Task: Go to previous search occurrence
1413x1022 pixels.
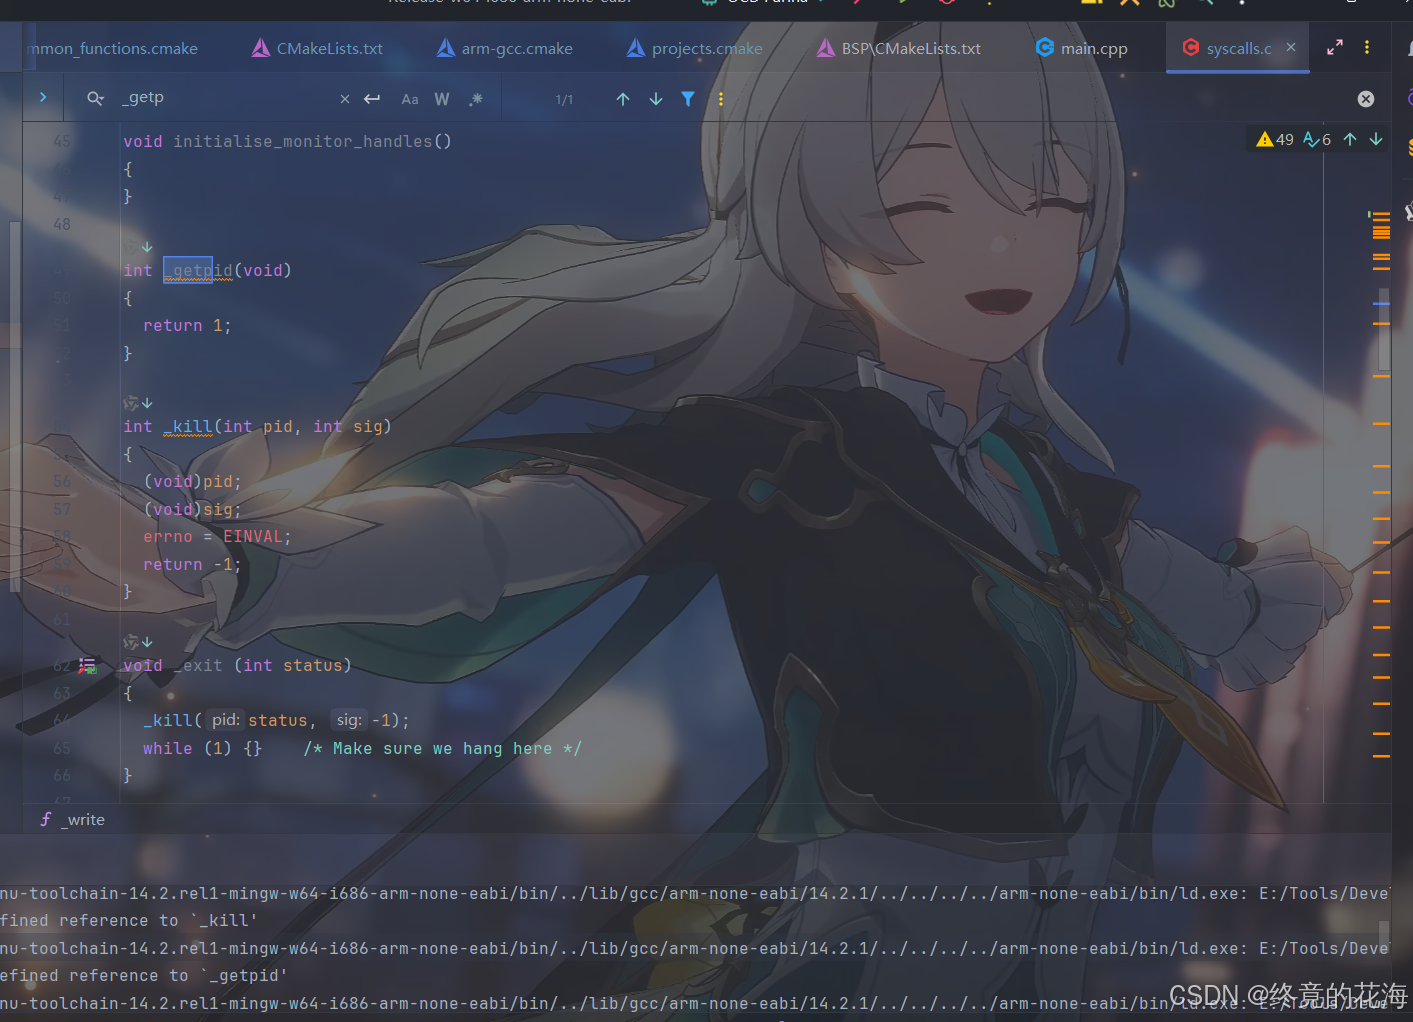Action: pos(623,99)
